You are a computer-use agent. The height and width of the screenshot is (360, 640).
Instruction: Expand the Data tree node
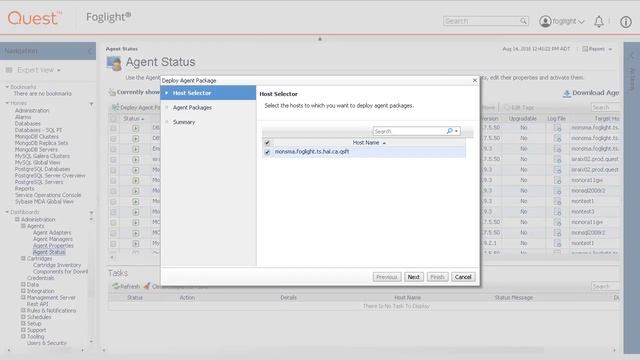pyautogui.click(x=23, y=284)
